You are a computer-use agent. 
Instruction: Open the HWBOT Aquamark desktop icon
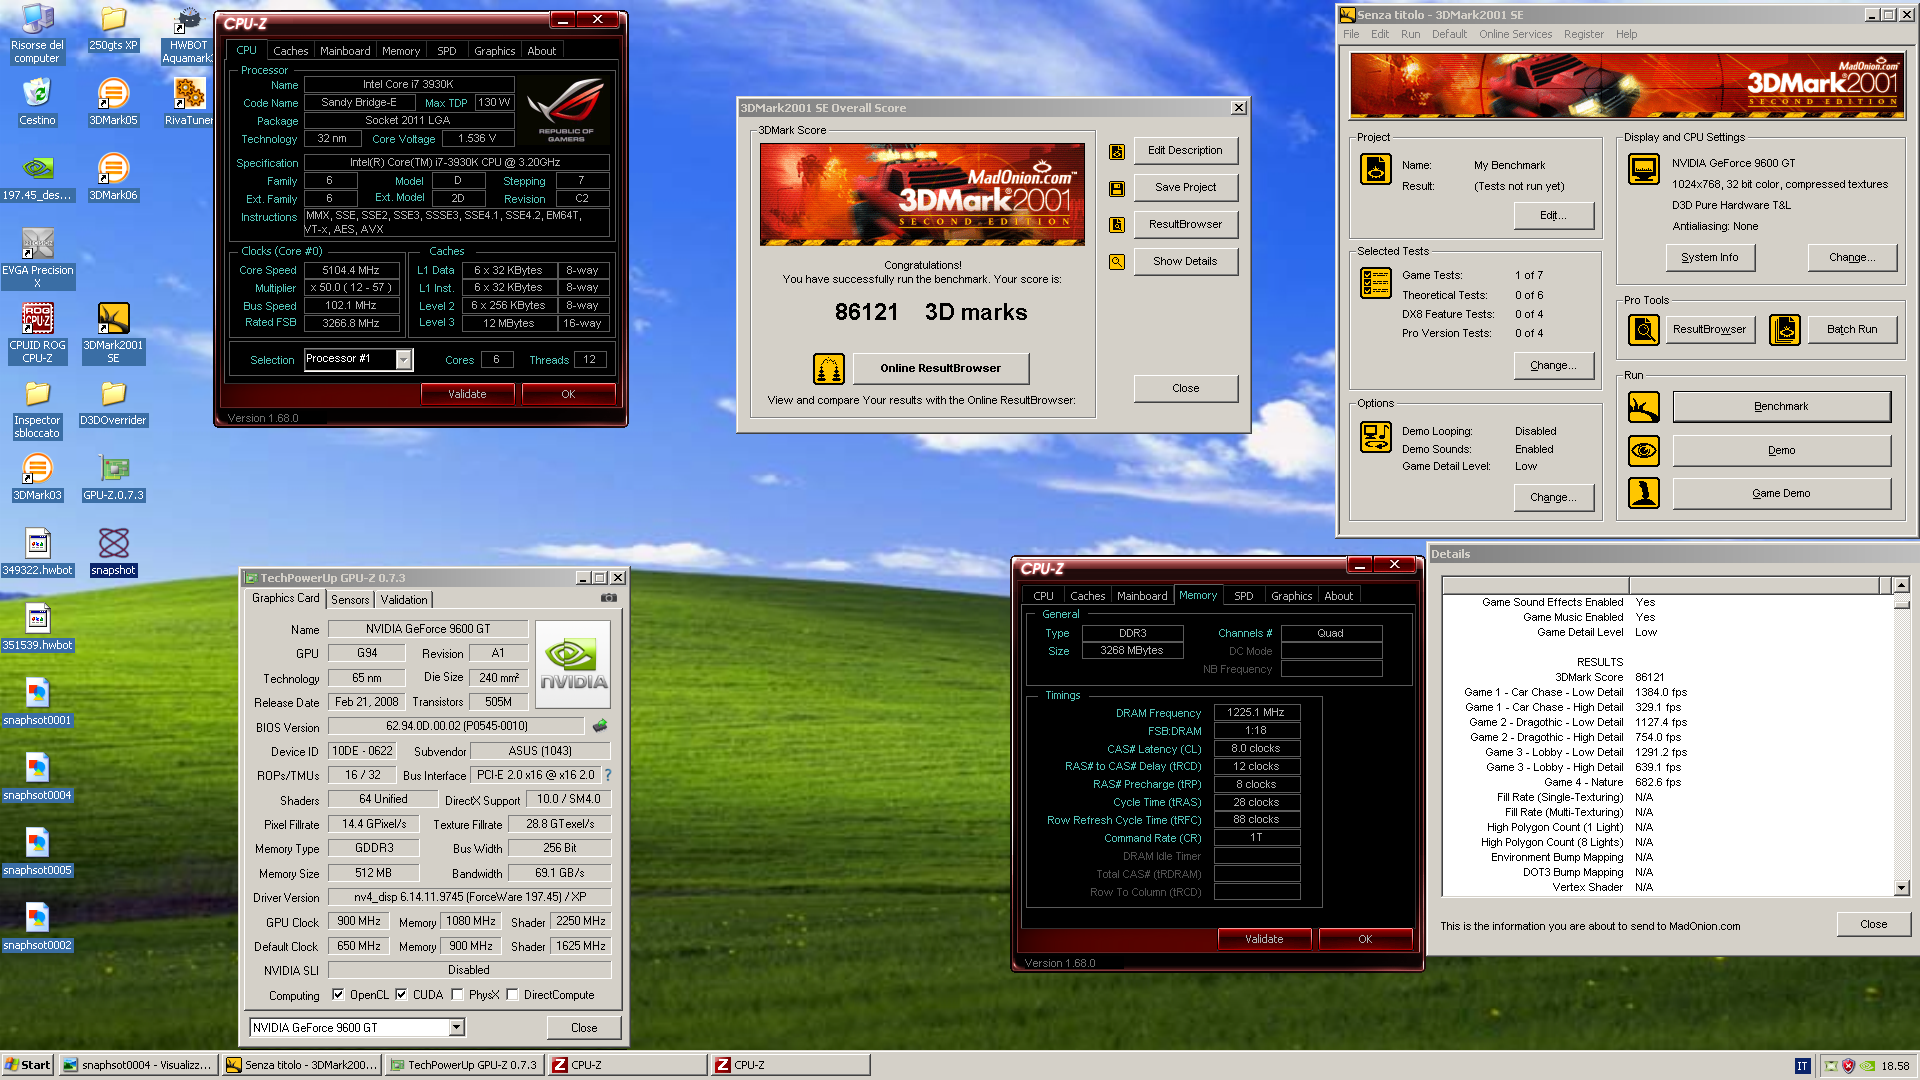(189, 34)
